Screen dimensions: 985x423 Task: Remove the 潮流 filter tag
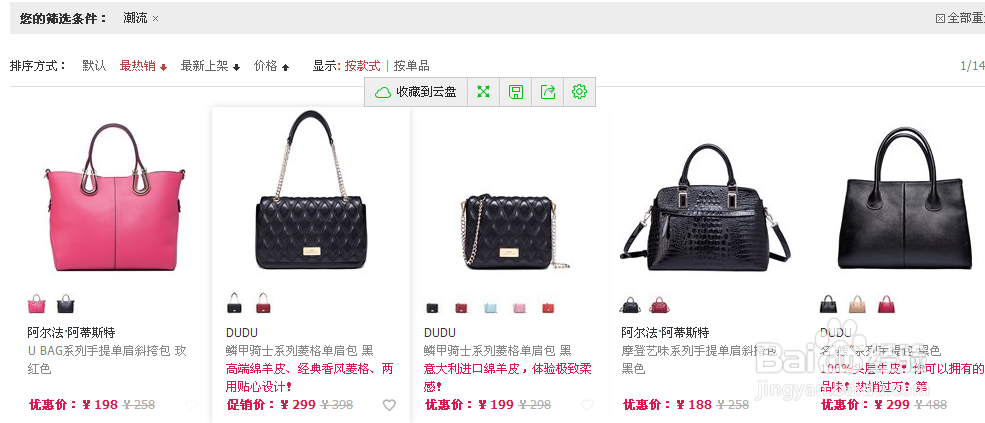tap(155, 19)
